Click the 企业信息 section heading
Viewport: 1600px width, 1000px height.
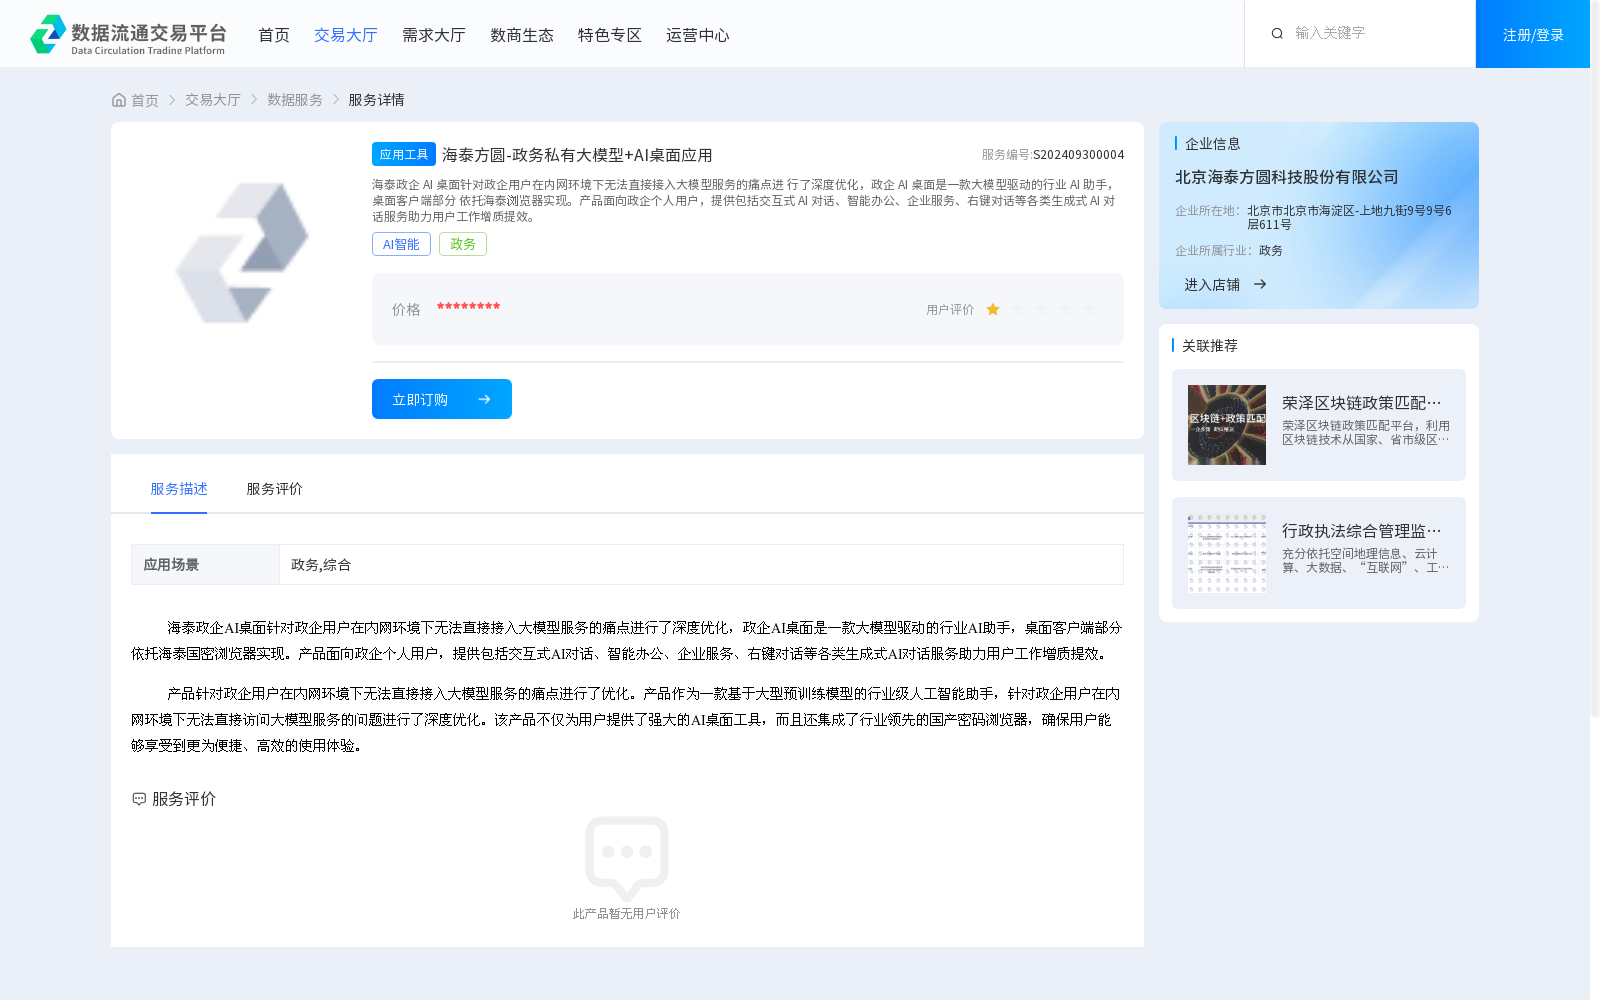click(x=1213, y=144)
